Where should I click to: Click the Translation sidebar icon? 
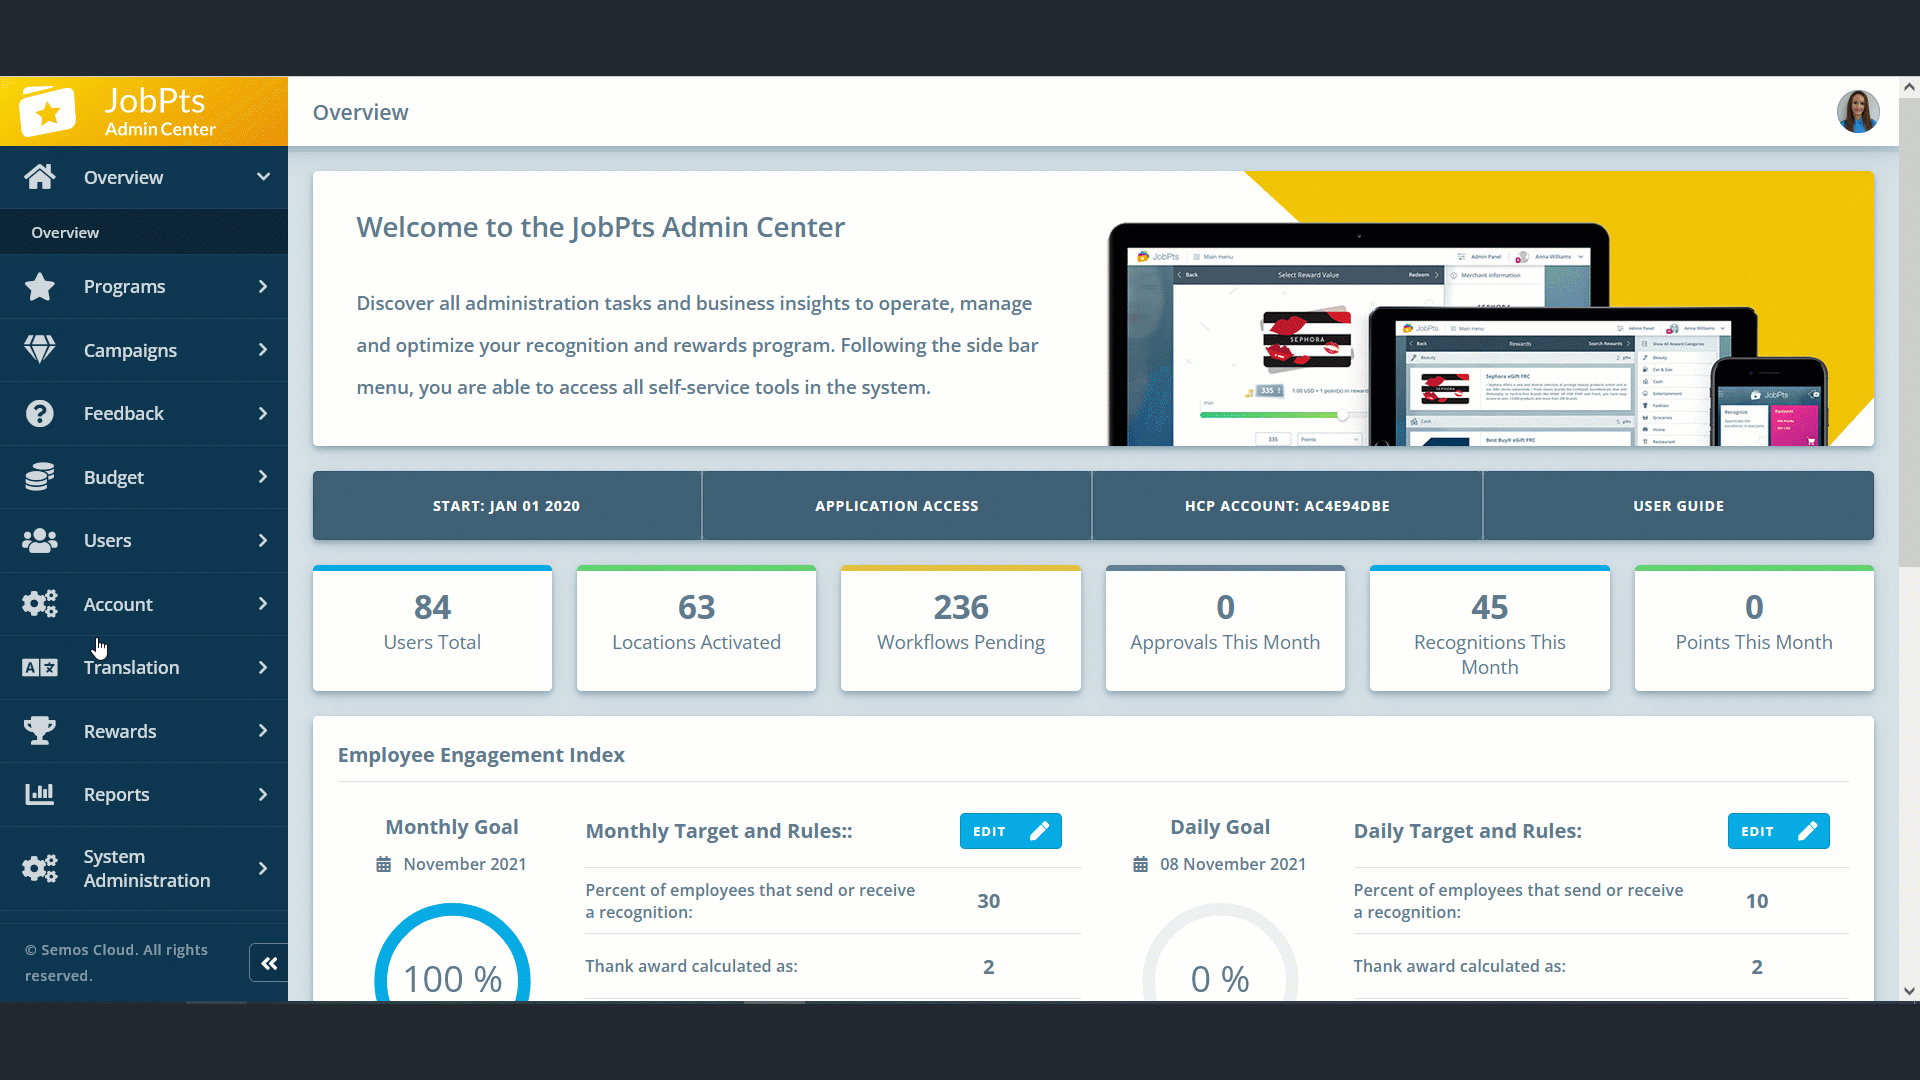pos(40,666)
